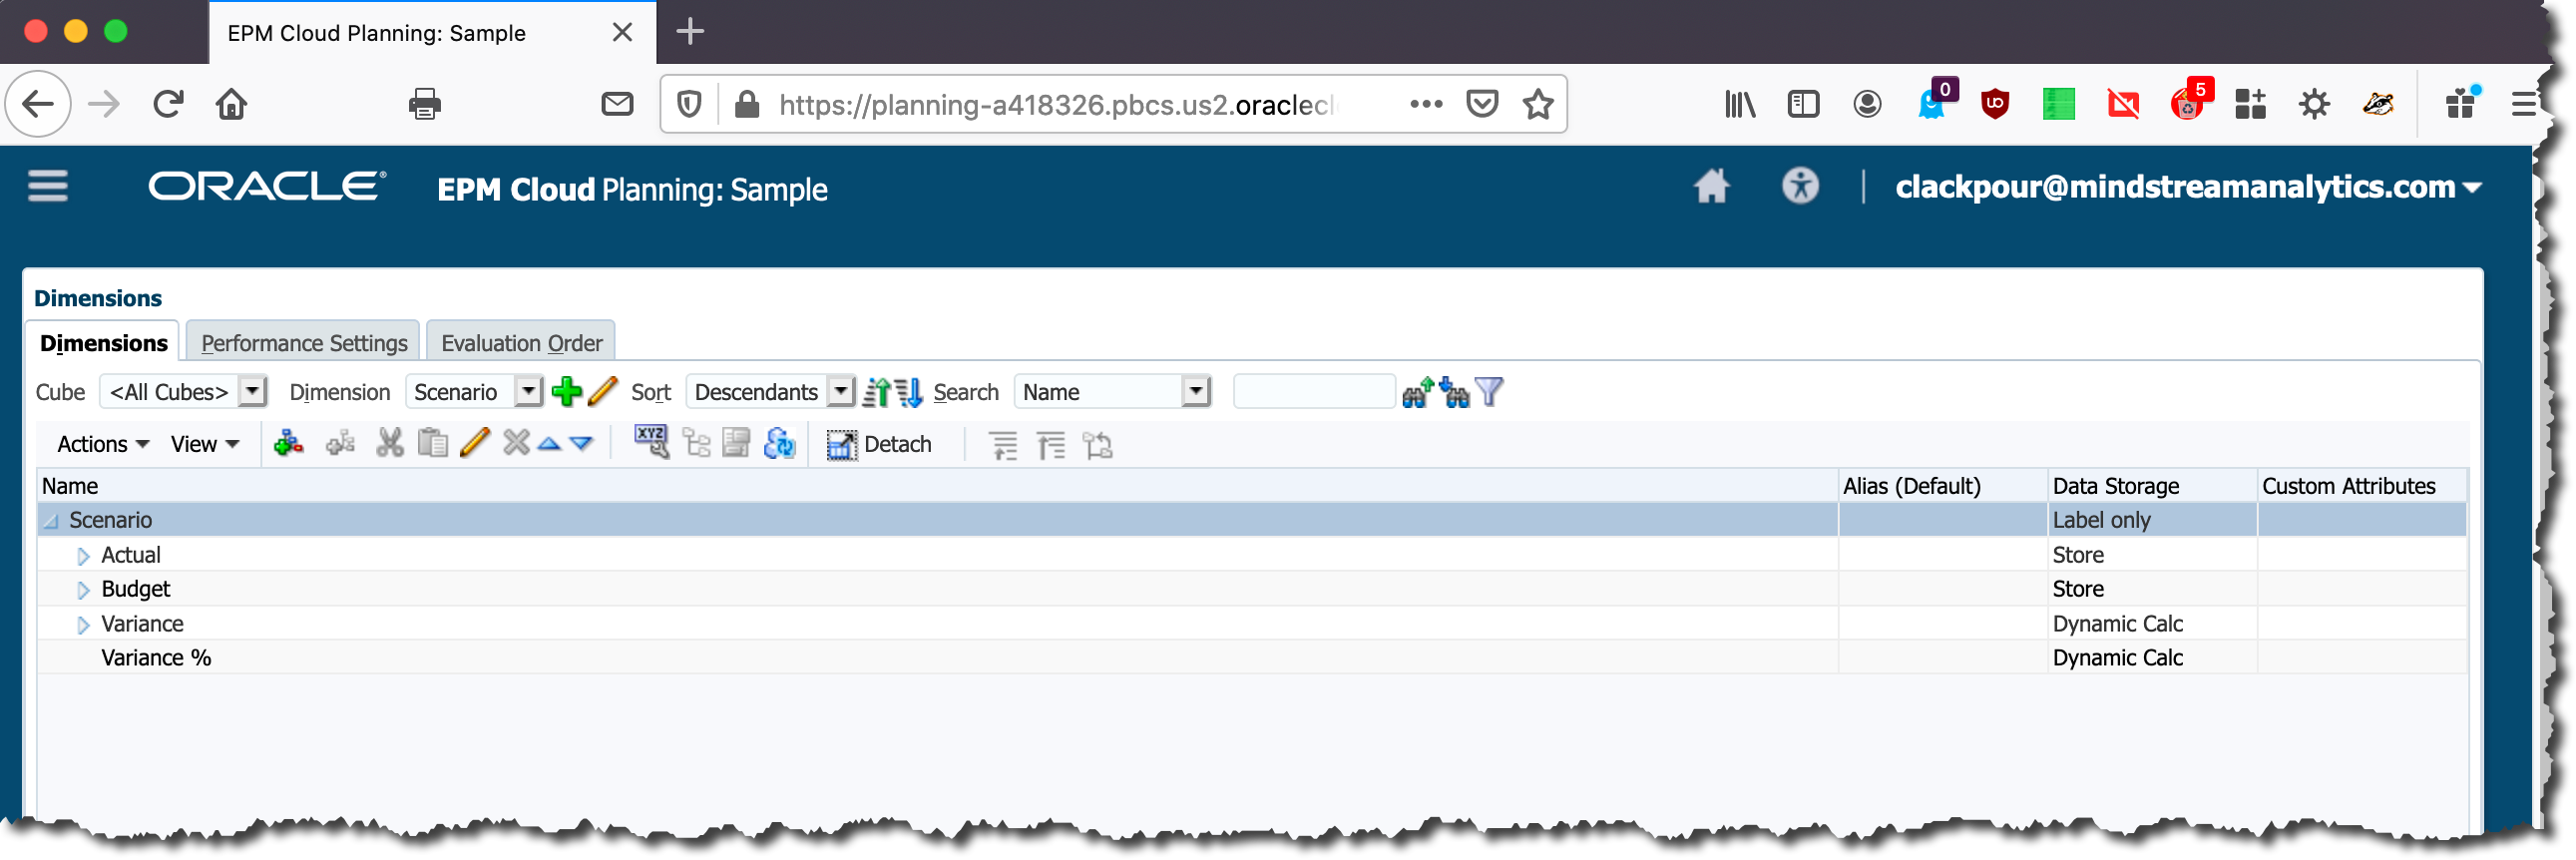This screenshot has width=2576, height=860.
Task: Click the uBlock Origin extension icon
Action: 1995,104
